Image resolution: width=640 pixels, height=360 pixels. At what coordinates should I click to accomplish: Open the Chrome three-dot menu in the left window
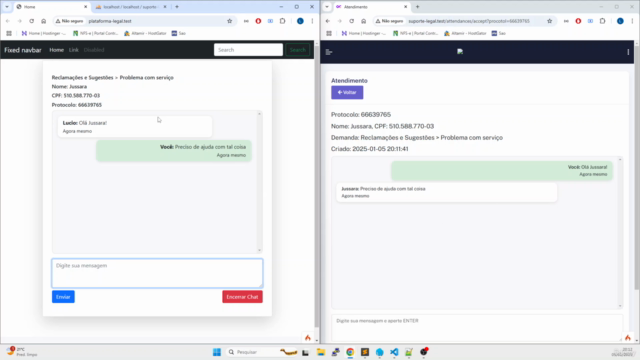coord(312,21)
